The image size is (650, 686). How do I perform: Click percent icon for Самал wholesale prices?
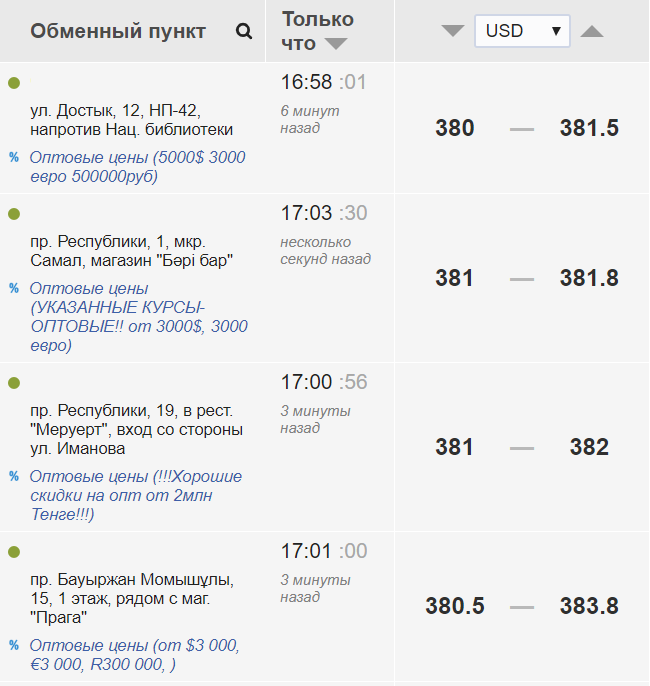pyautogui.click(x=14, y=288)
